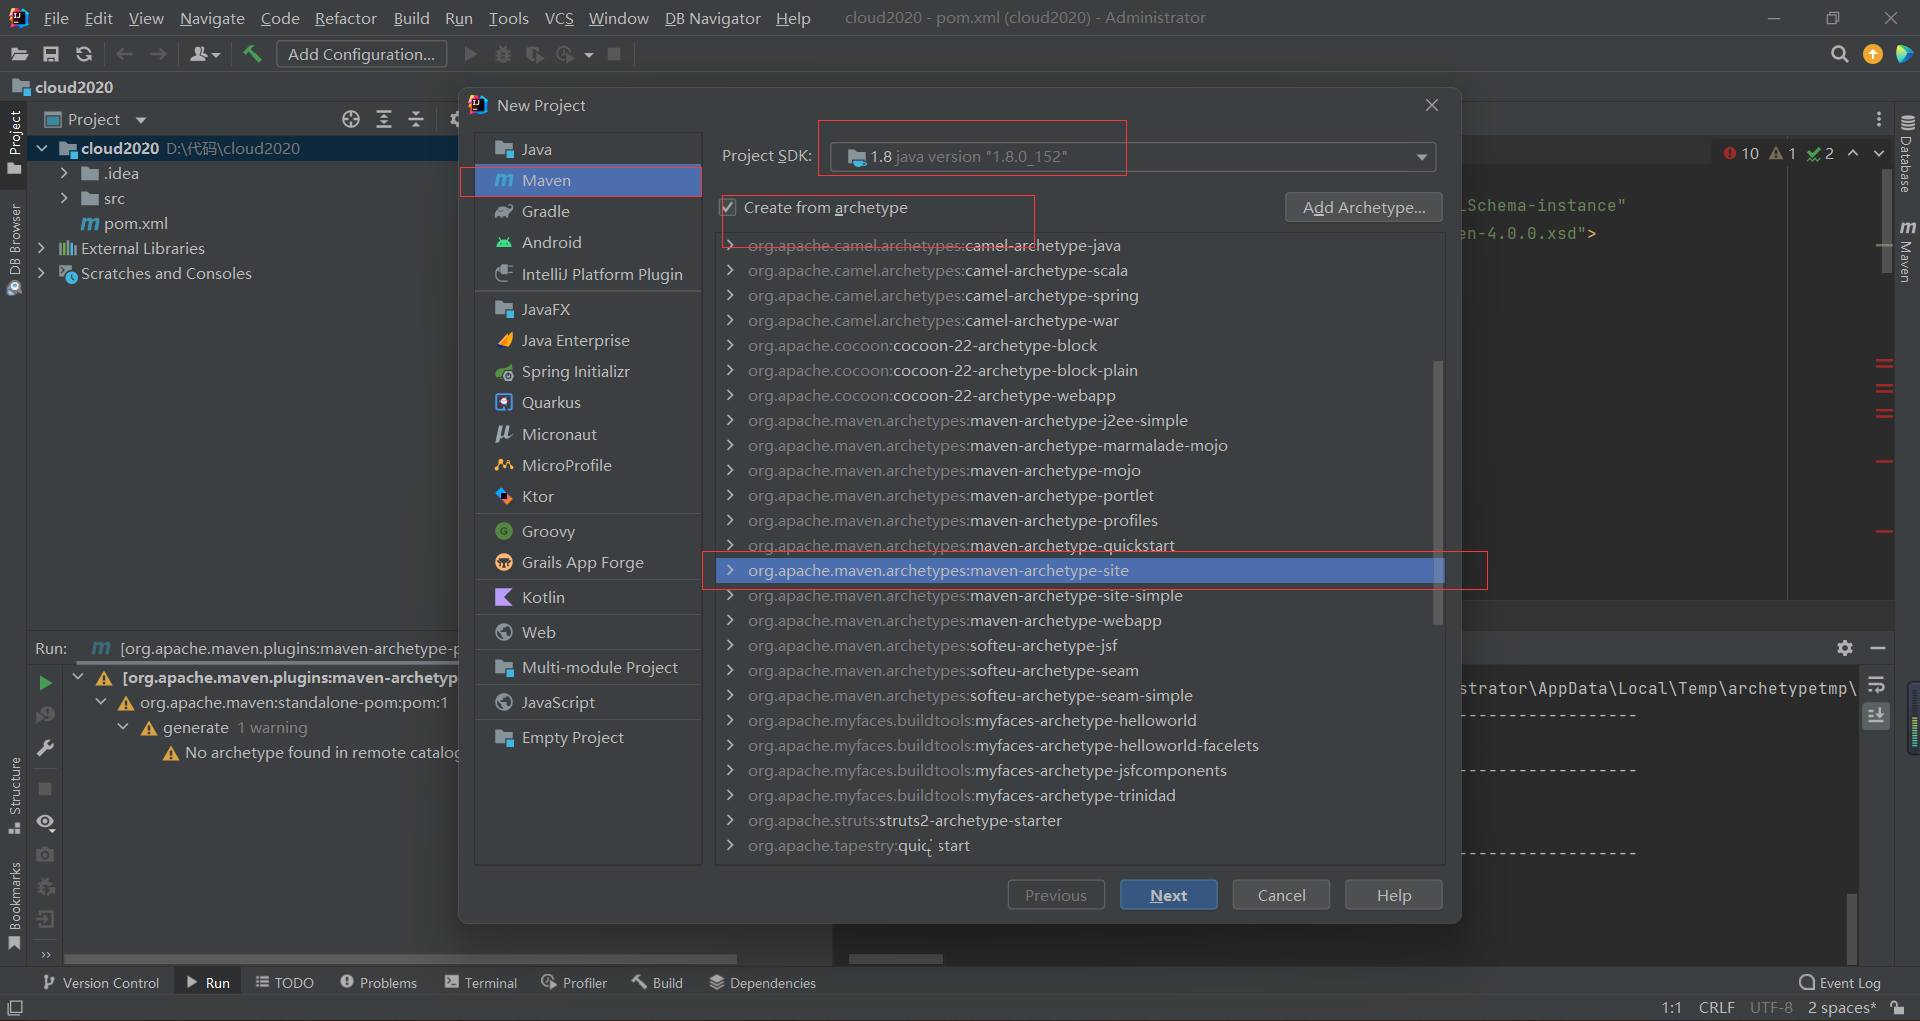Click Save All toolbar icon
The width and height of the screenshot is (1920, 1021).
tap(51, 54)
